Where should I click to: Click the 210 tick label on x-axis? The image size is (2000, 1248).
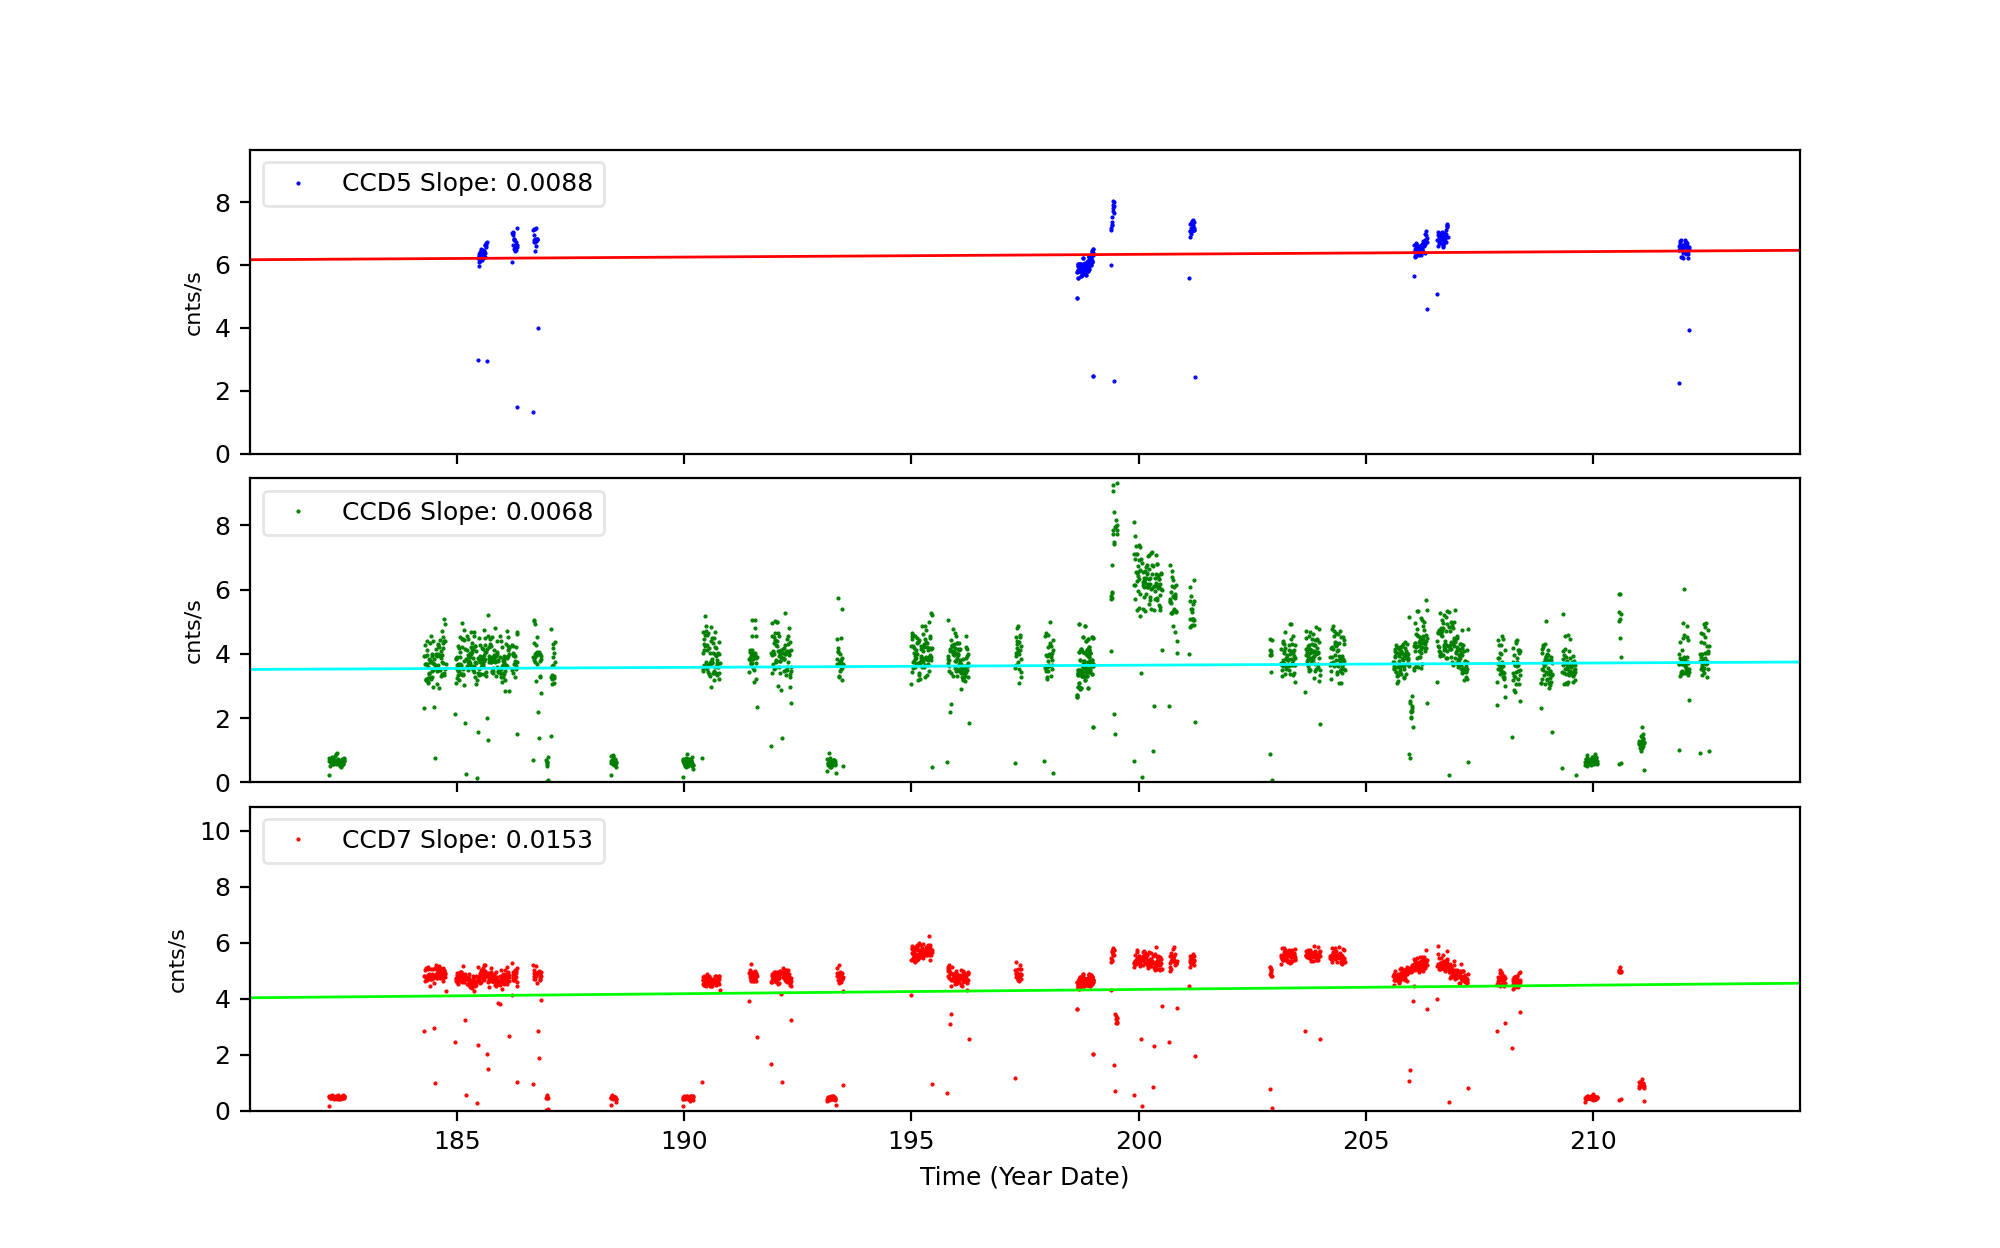tap(1592, 1141)
